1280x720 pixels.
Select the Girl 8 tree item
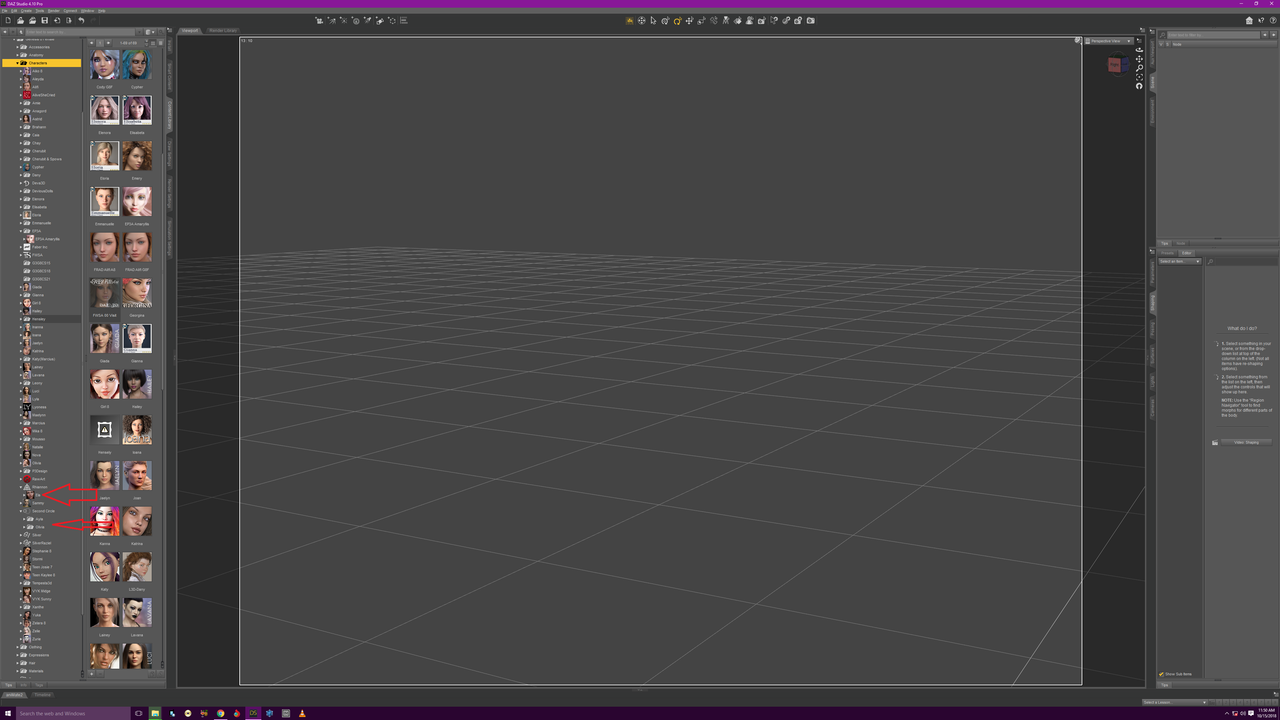(36, 303)
